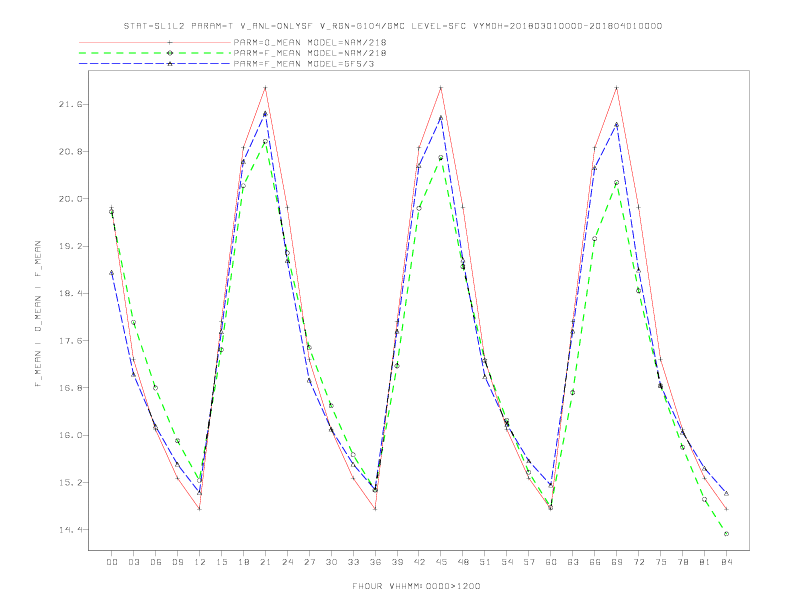Click x-axis tick label 75
The height and width of the screenshot is (612, 792).
click(661, 562)
